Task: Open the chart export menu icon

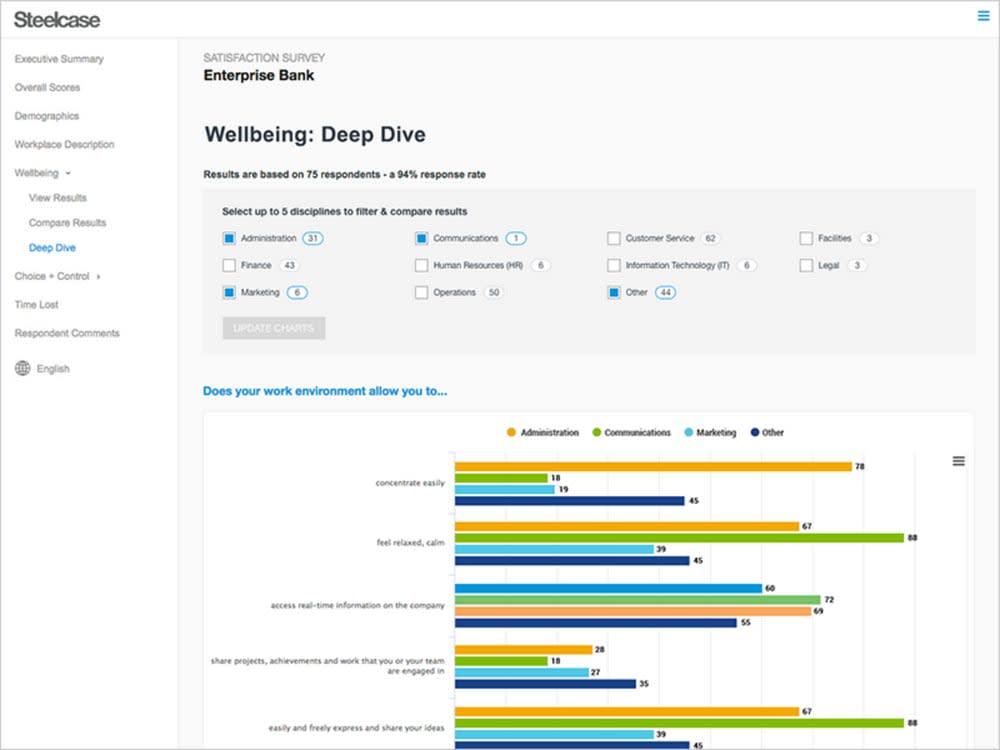Action: tap(958, 461)
